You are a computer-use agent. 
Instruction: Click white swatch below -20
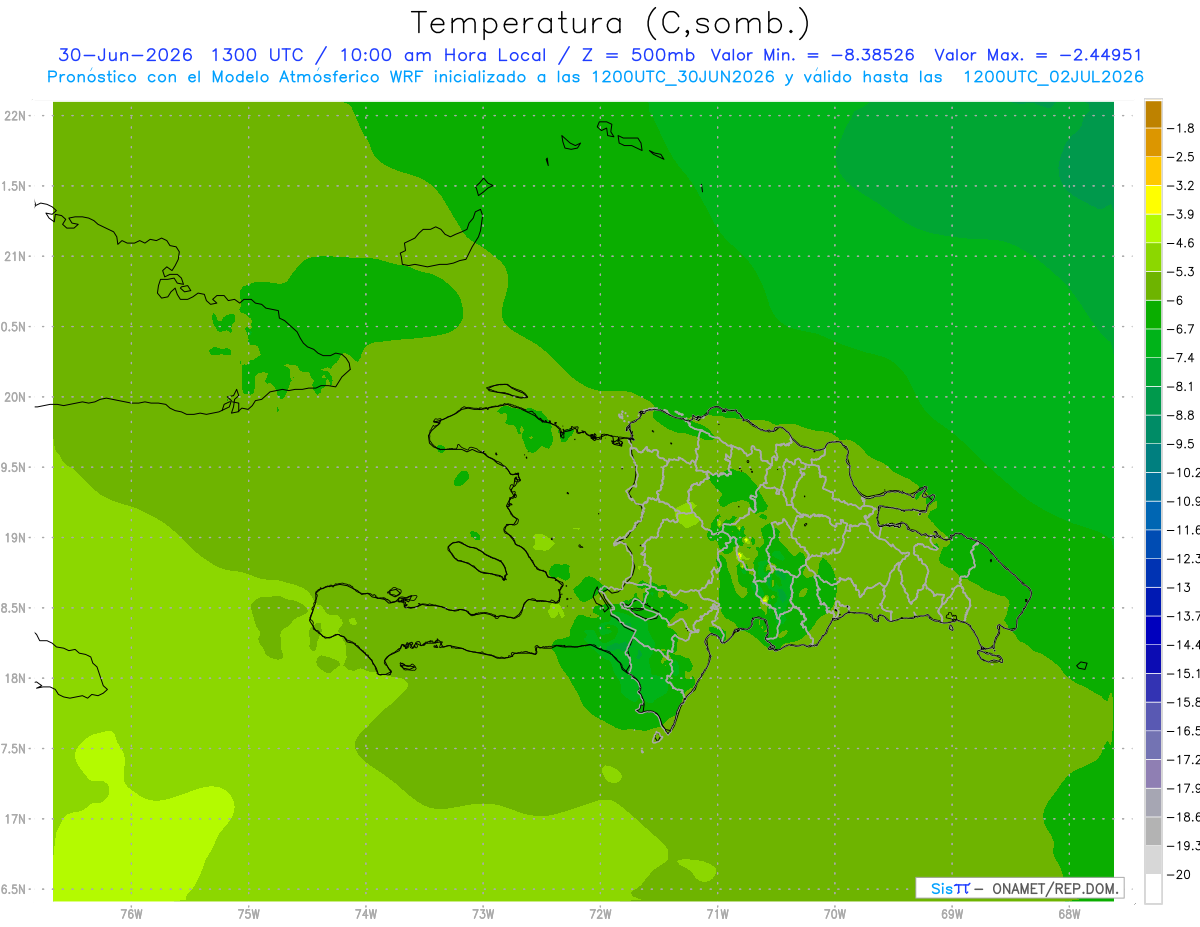(1153, 888)
